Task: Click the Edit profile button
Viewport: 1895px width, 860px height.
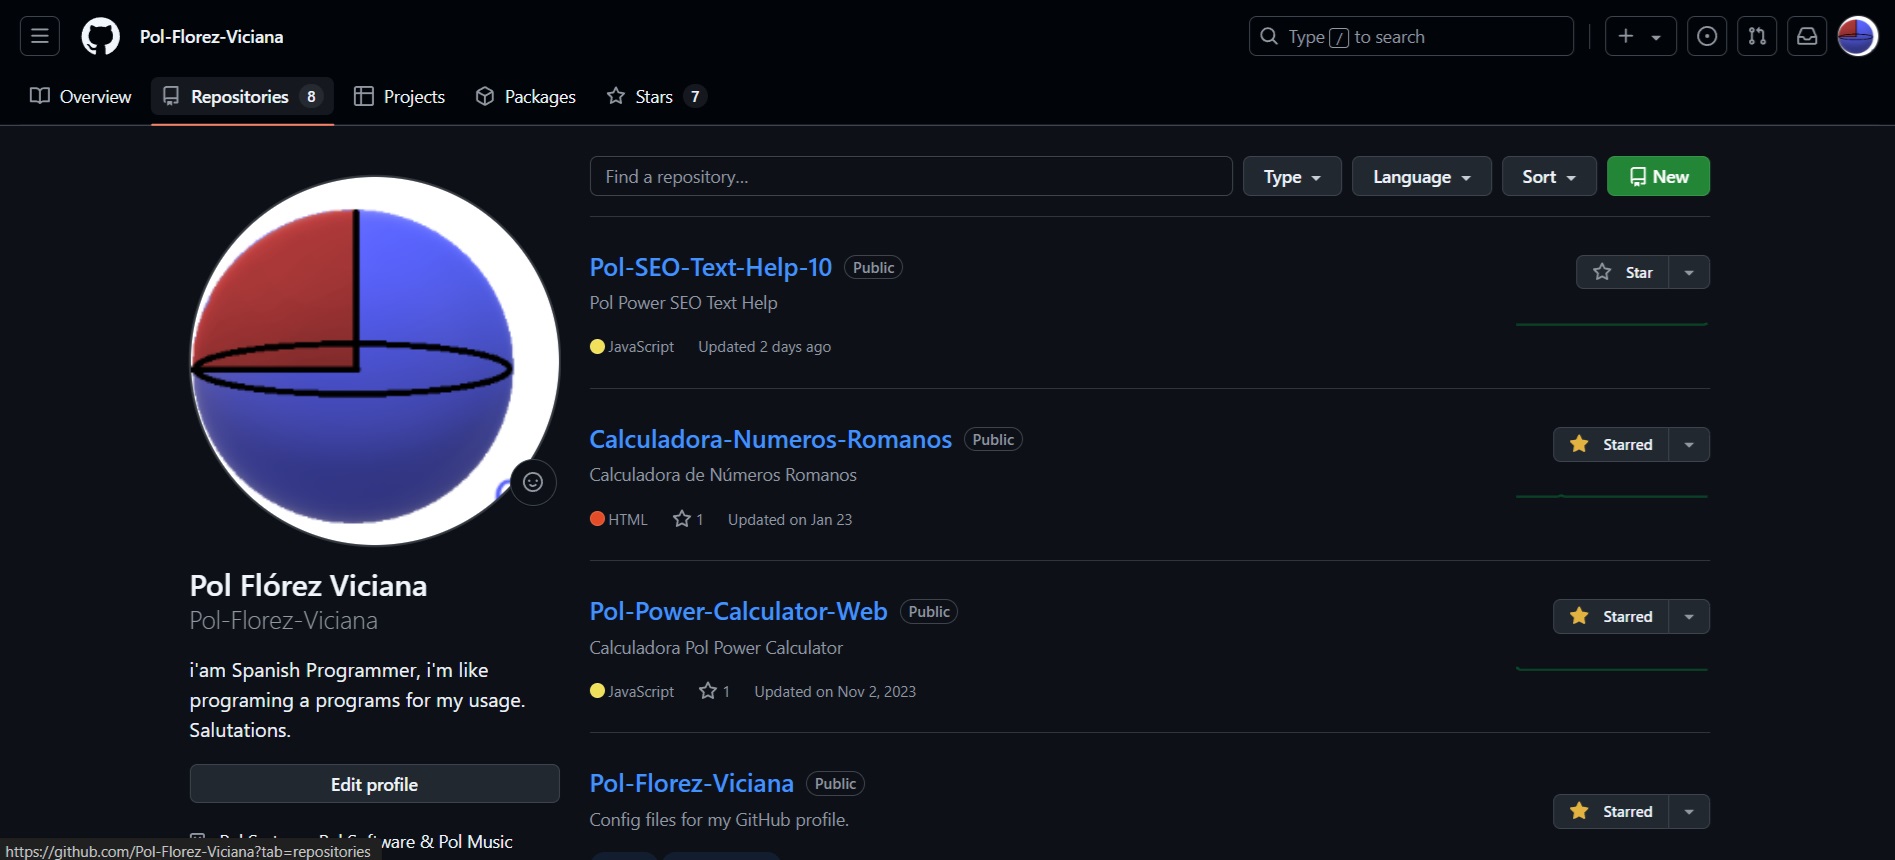Action: pyautogui.click(x=374, y=784)
